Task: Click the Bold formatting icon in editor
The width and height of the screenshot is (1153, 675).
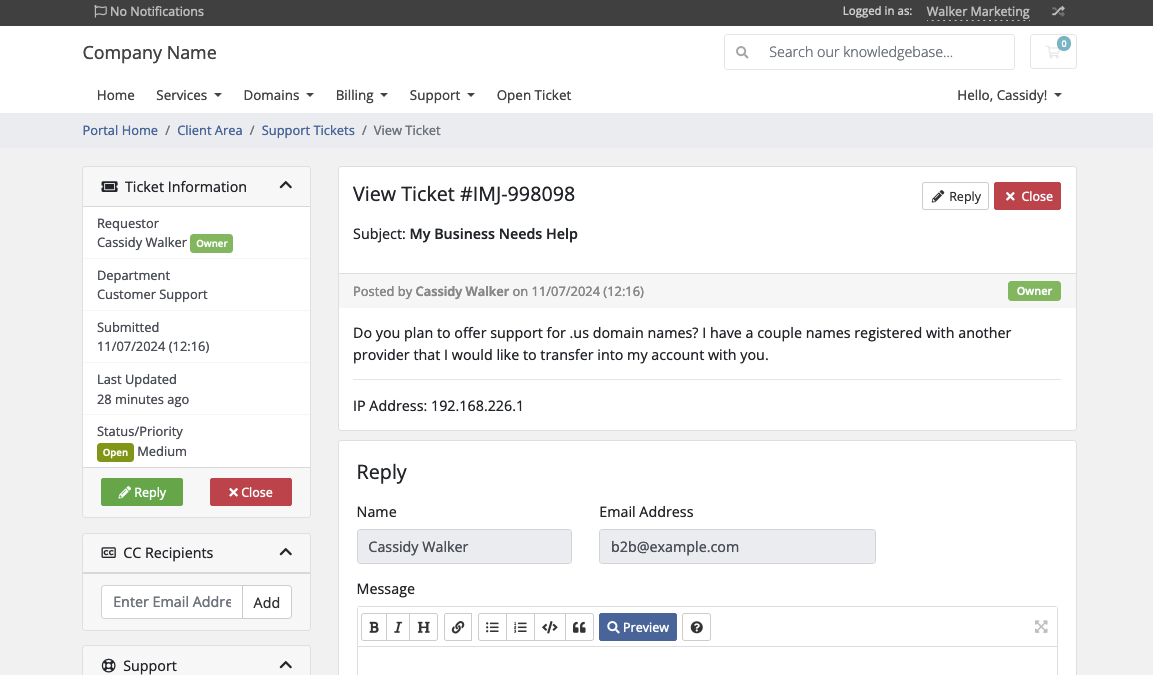Action: coord(374,627)
